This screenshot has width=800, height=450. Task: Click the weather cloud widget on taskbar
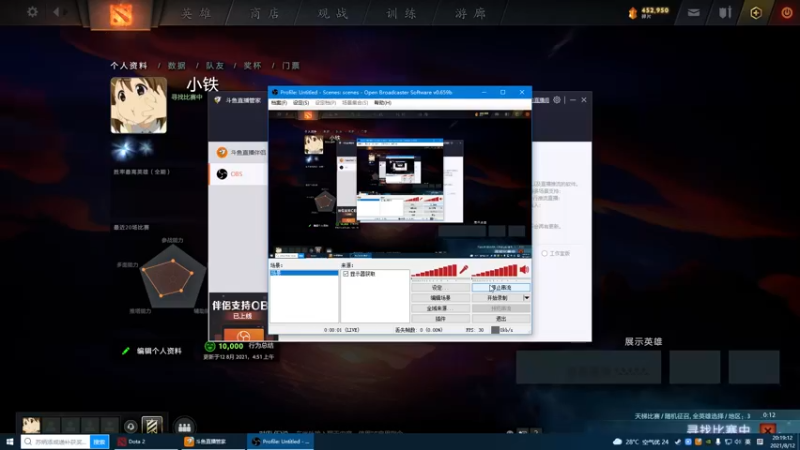pos(617,442)
